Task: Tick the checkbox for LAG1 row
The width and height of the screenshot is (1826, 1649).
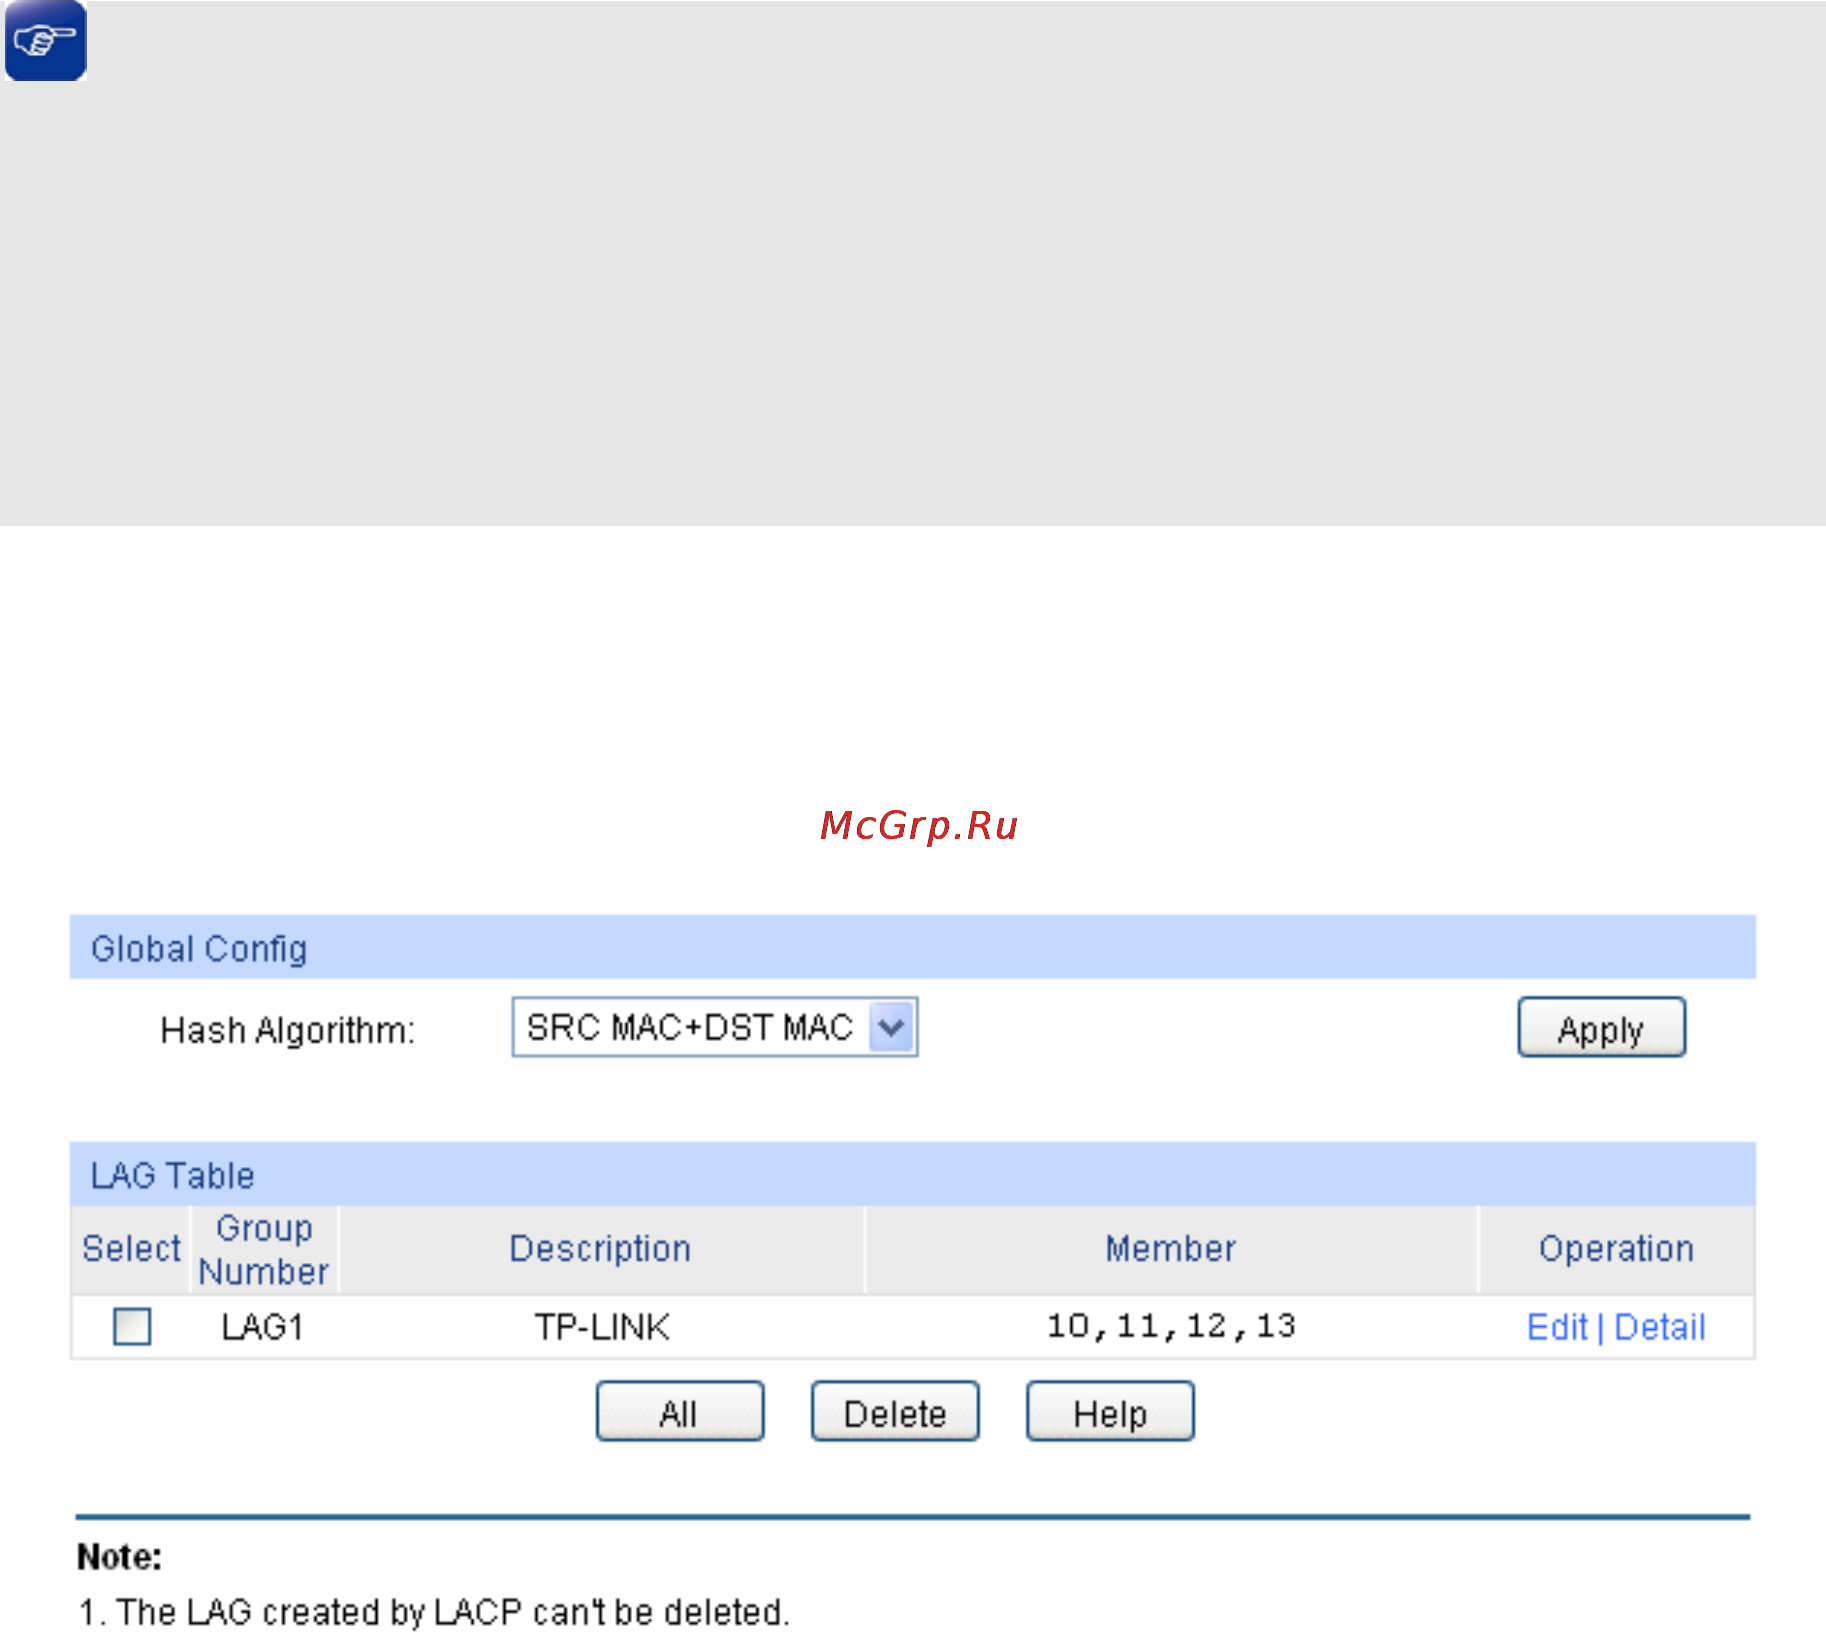Action: [x=132, y=1326]
